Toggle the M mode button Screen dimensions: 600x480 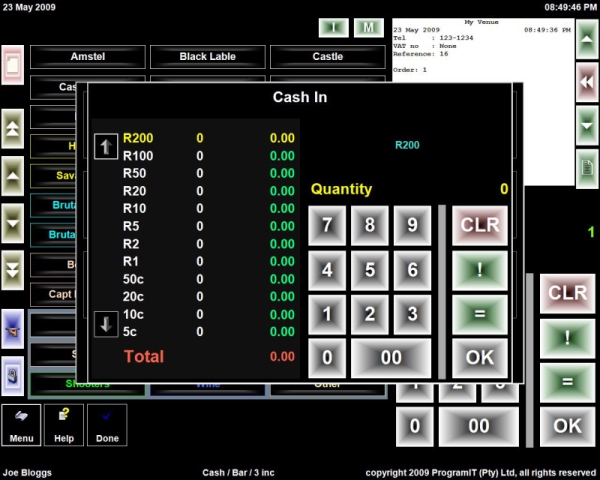pos(368,28)
